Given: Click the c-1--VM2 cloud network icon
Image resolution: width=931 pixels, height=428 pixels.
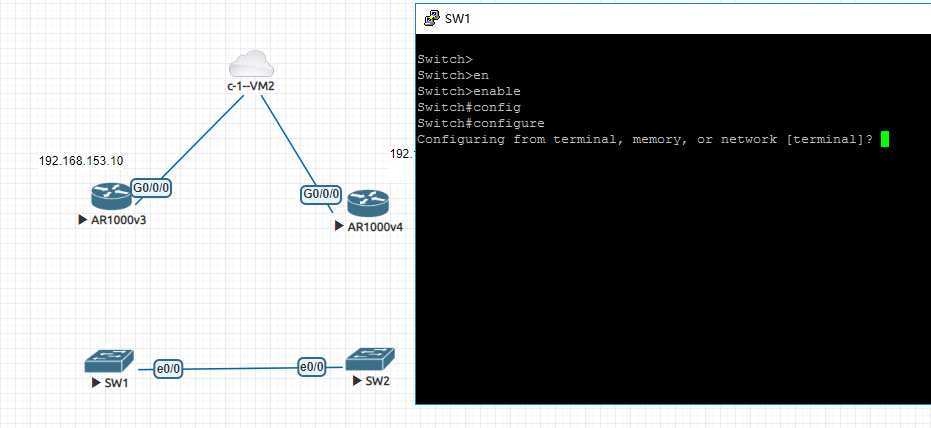Looking at the screenshot, I should coord(249,66).
